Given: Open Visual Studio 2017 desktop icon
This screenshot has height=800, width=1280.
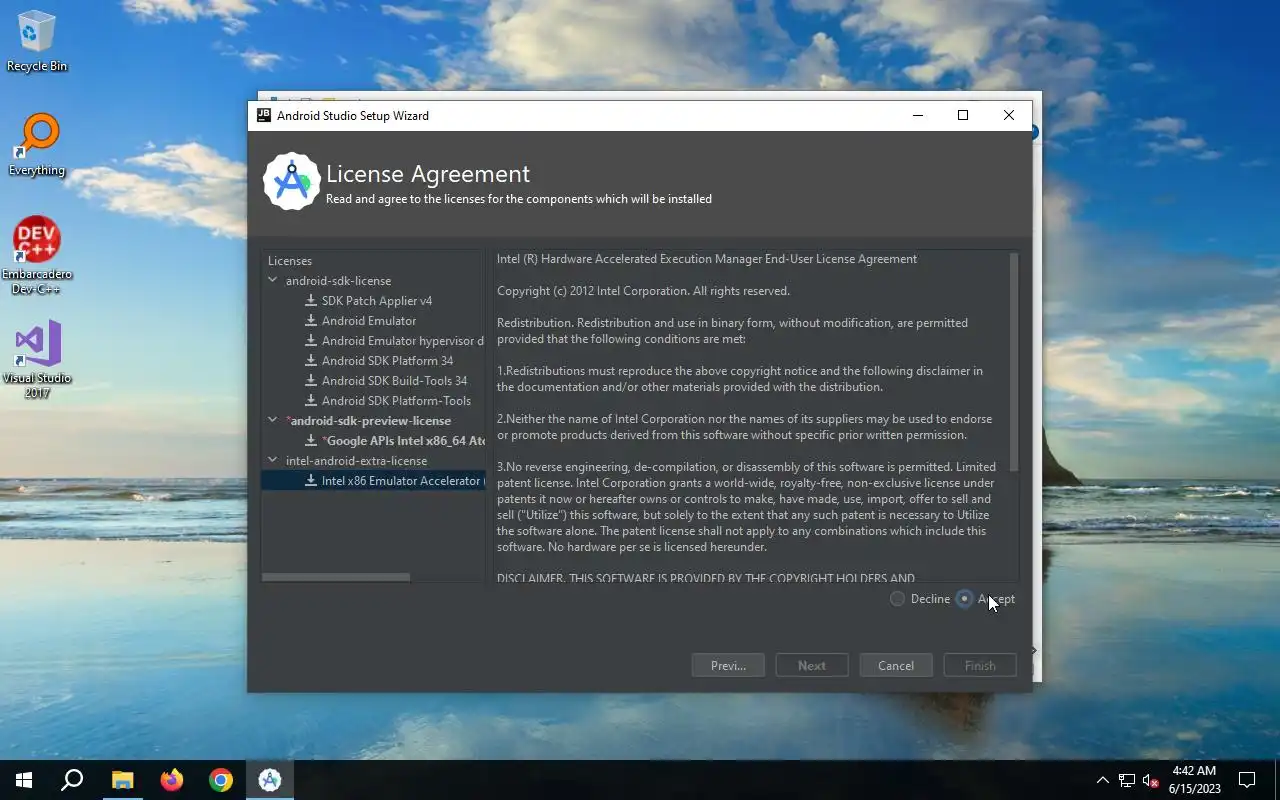Looking at the screenshot, I should coord(37,360).
